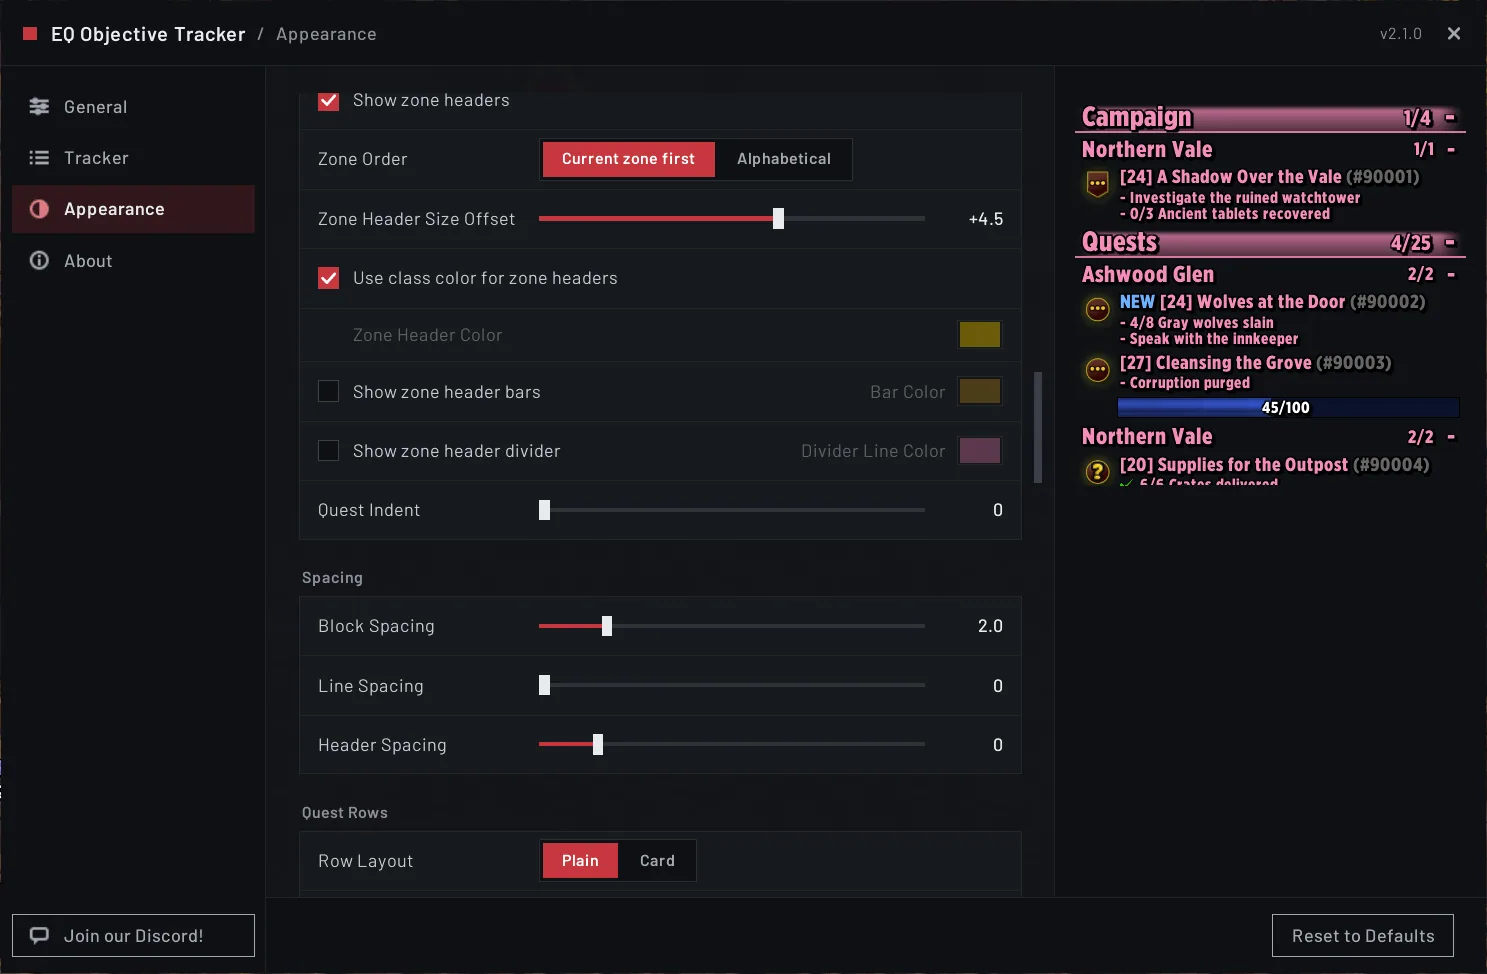Open the Divider Line Color swatch
This screenshot has height=974, width=1487.
(x=980, y=450)
